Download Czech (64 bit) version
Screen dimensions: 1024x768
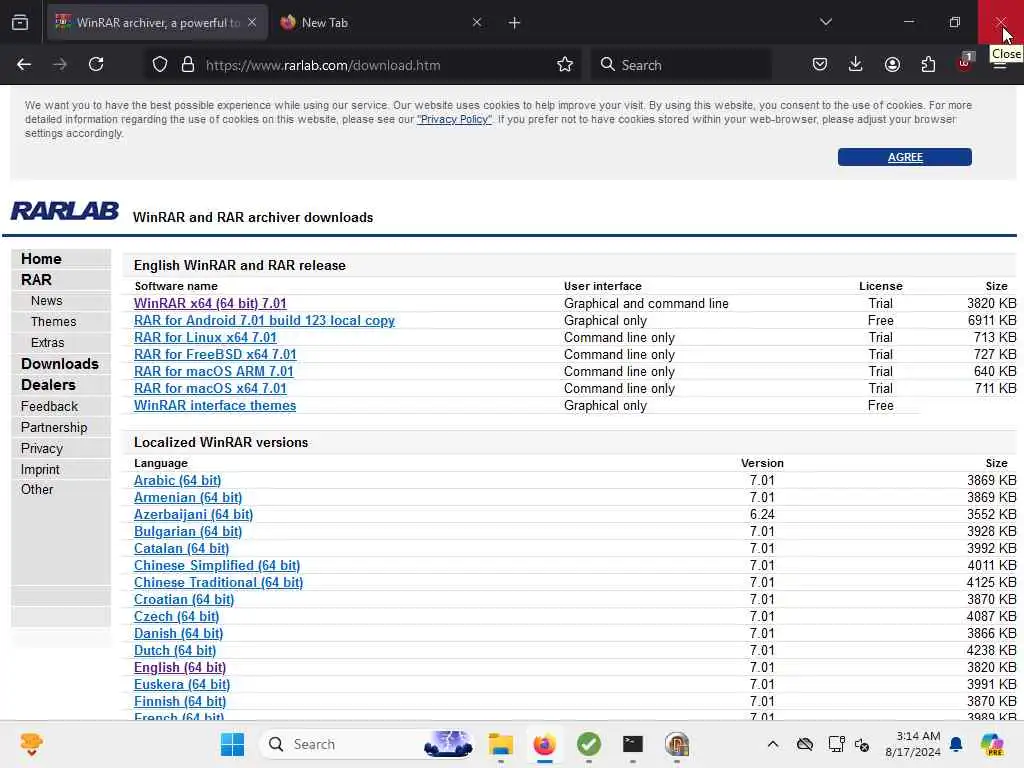[x=176, y=616]
